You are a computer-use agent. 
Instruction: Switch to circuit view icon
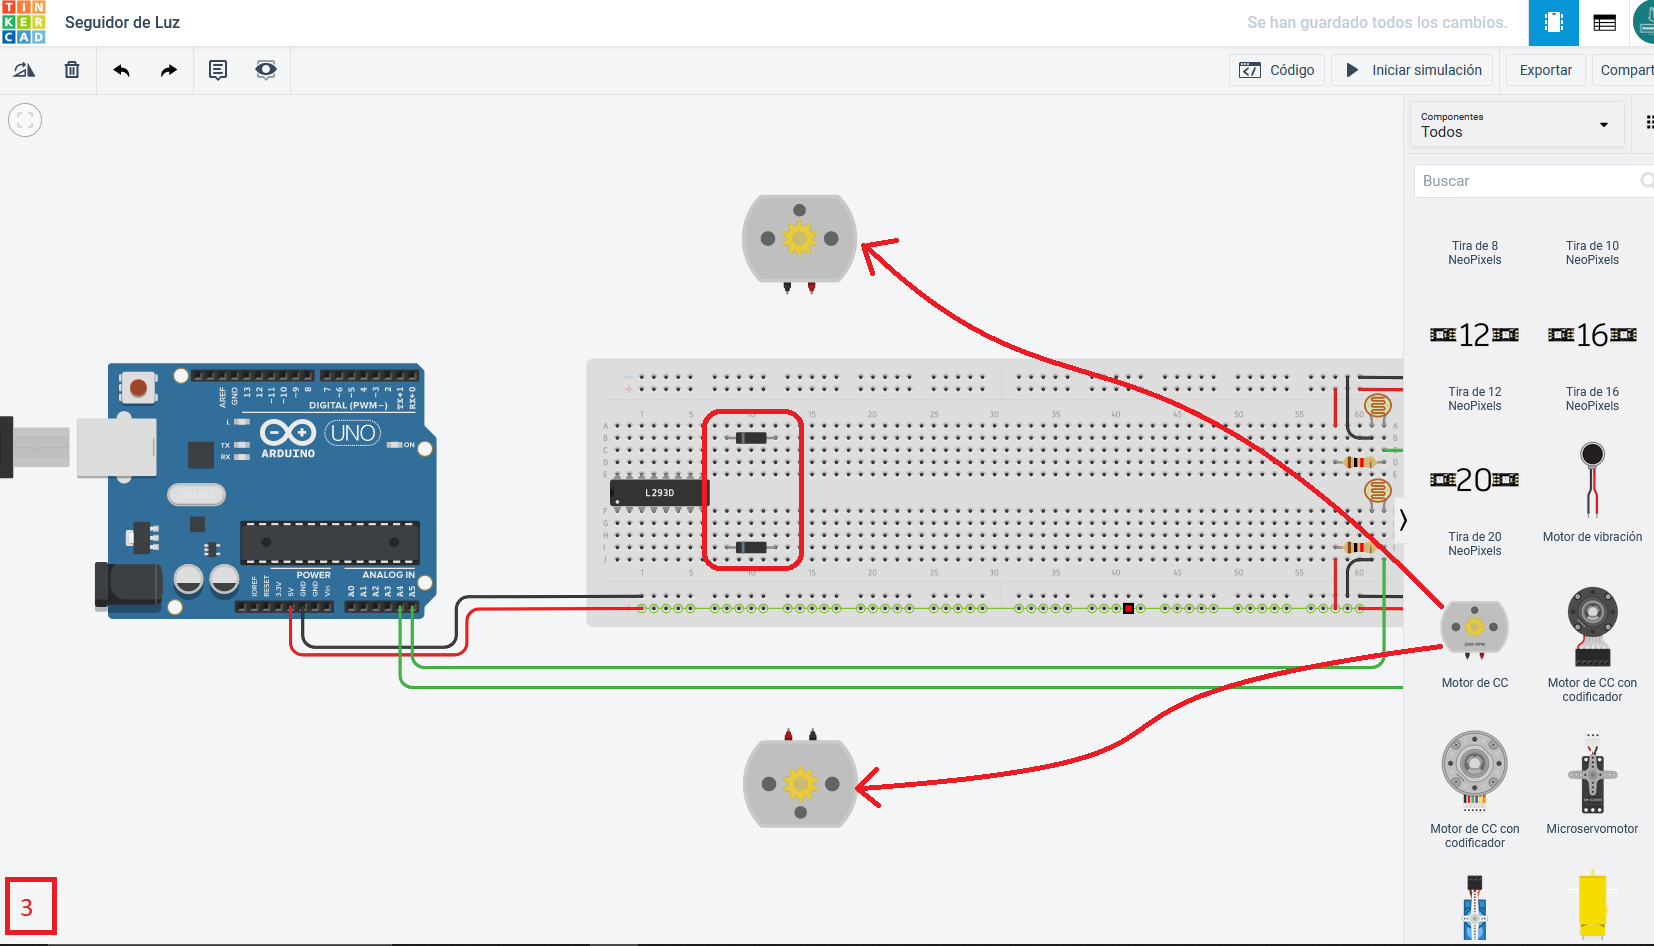click(x=1554, y=22)
